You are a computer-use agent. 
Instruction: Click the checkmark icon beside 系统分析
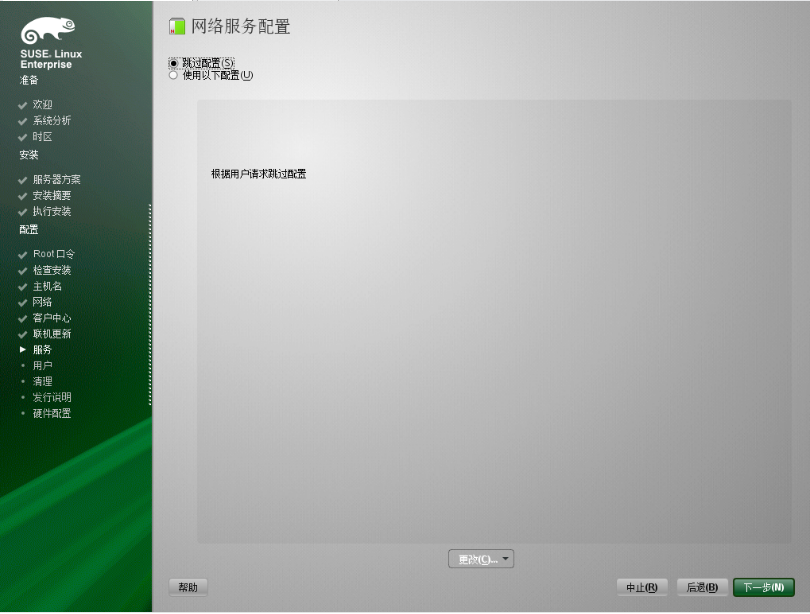tap(22, 120)
